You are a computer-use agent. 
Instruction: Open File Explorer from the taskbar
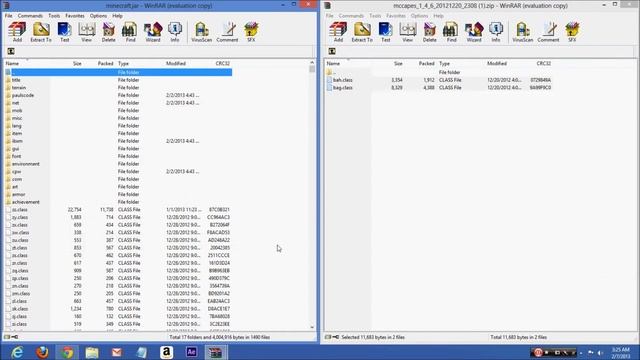pyautogui.click(x=92, y=352)
